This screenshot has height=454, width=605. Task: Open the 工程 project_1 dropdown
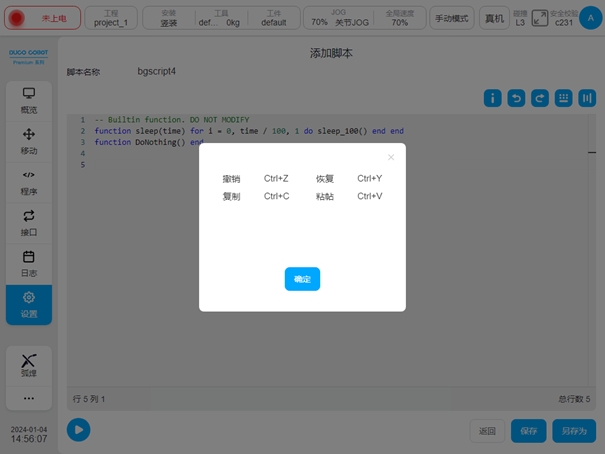[111, 18]
